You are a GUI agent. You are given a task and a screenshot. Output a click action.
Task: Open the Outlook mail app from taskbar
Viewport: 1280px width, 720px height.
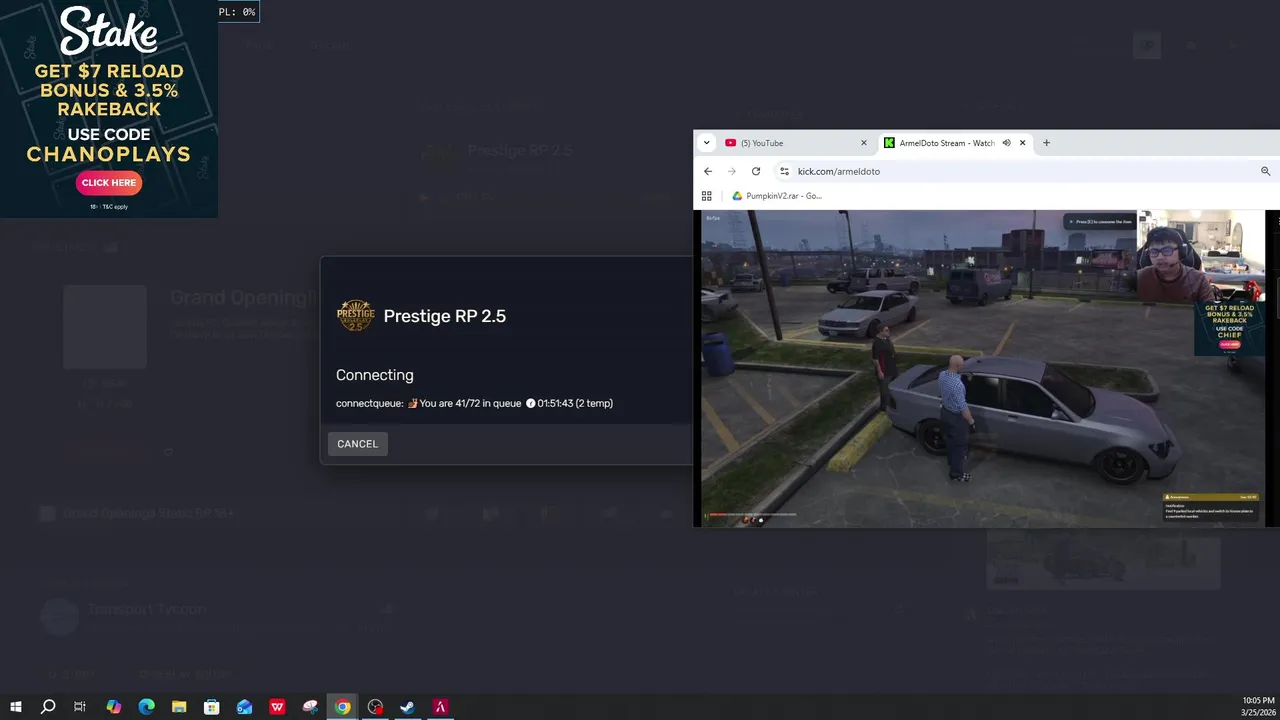(244, 707)
